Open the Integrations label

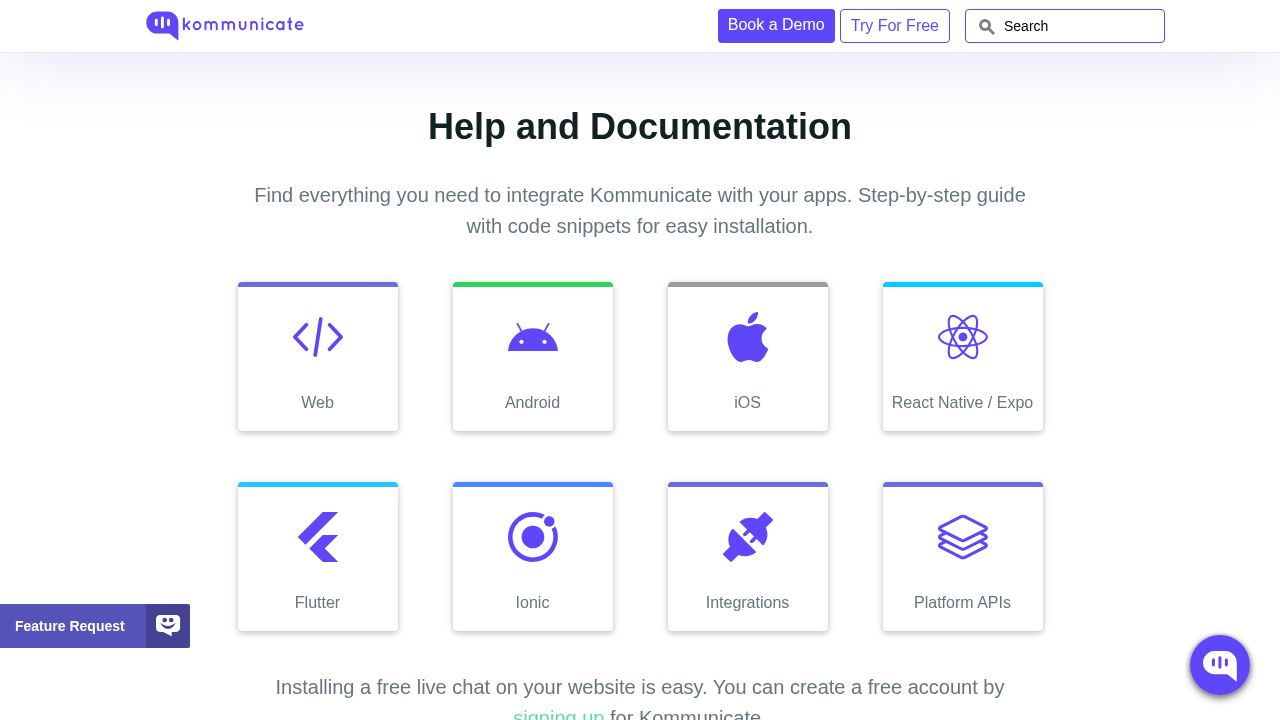tap(748, 603)
